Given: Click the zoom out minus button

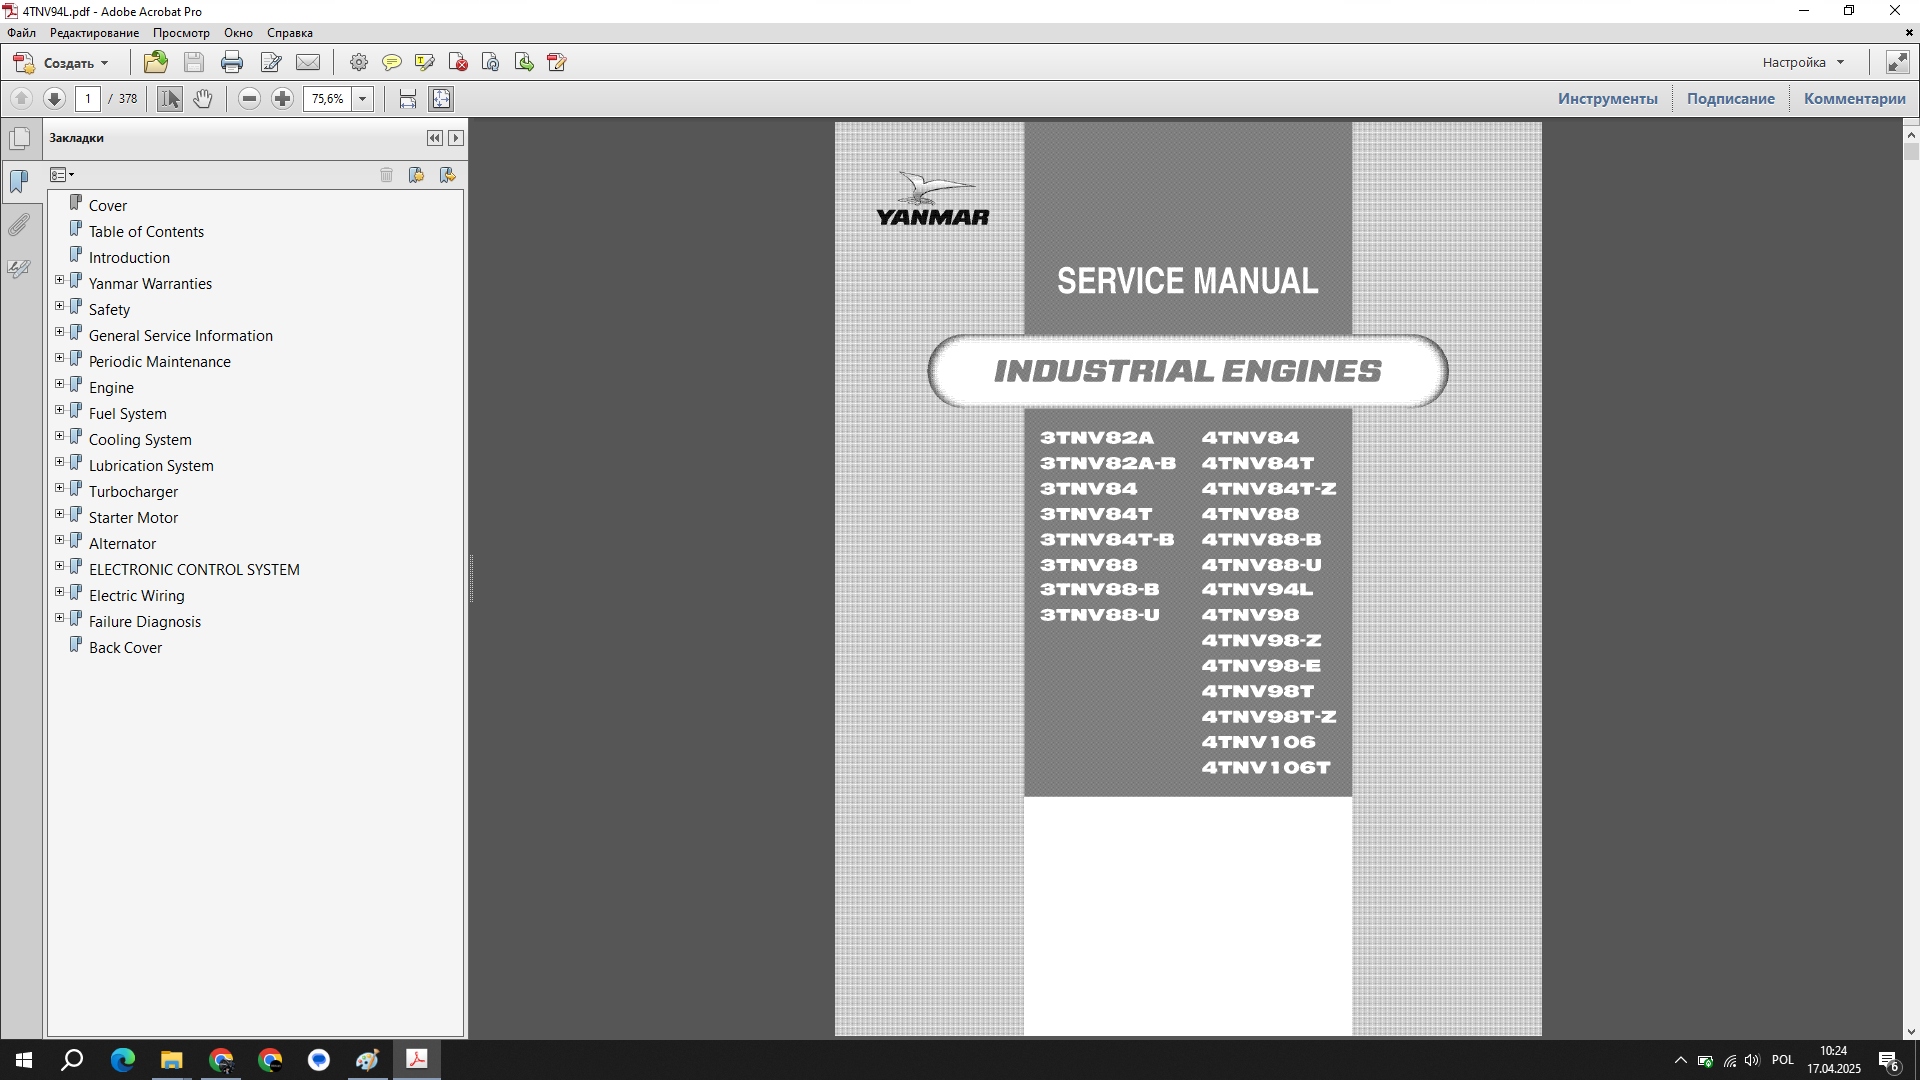Looking at the screenshot, I should click(250, 98).
